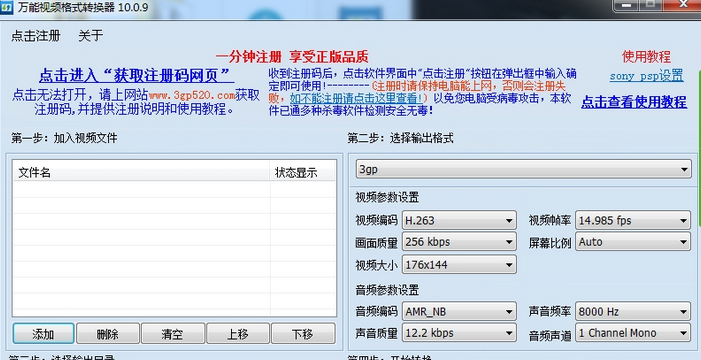
Task: Click the 音频参数设置 label
Action: 387,290
